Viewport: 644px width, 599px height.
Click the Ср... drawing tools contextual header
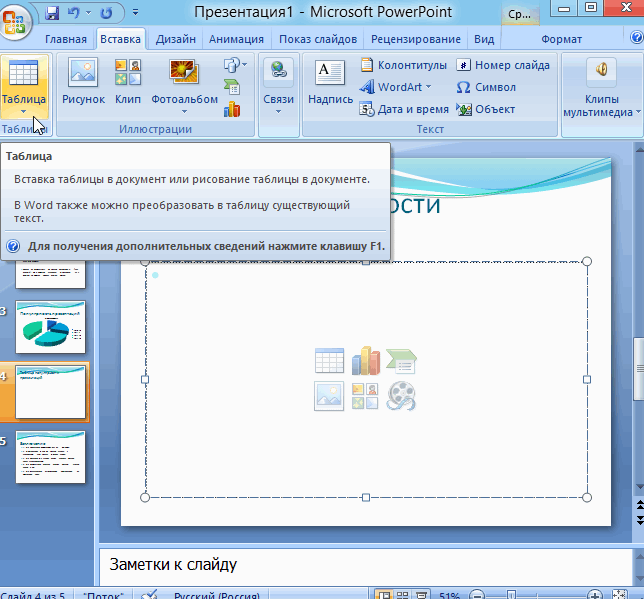(x=520, y=14)
